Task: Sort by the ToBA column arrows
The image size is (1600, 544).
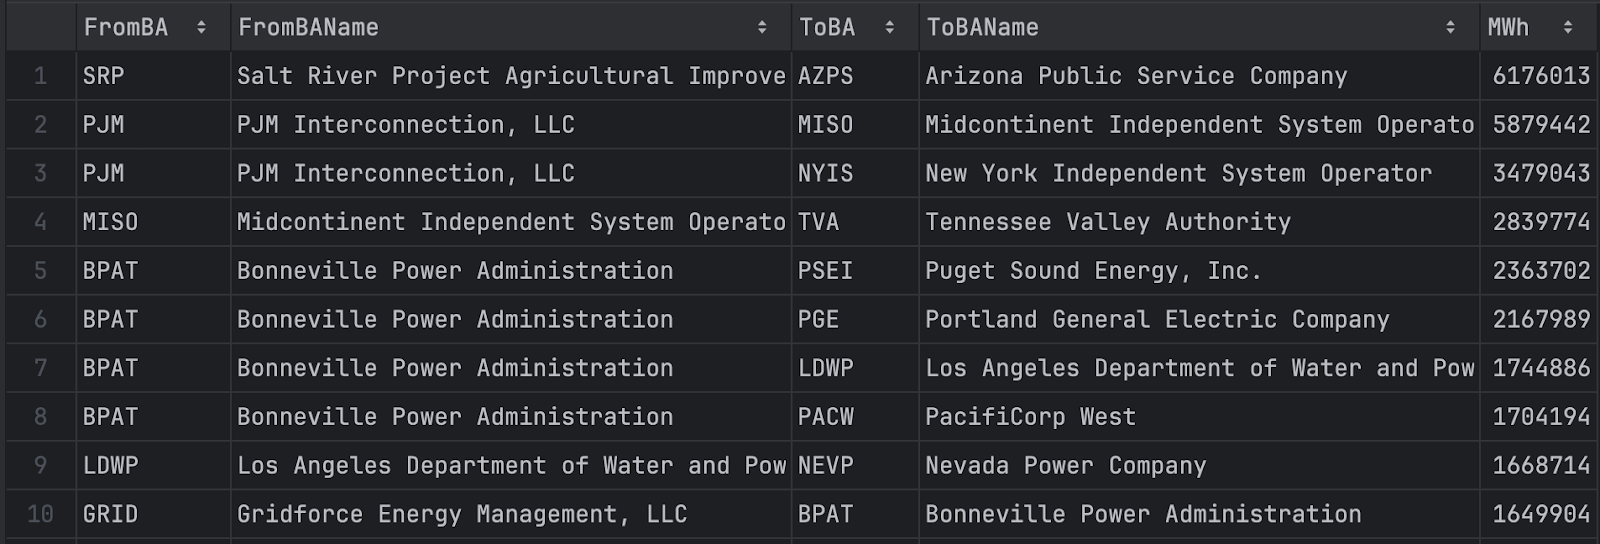Action: point(890,28)
